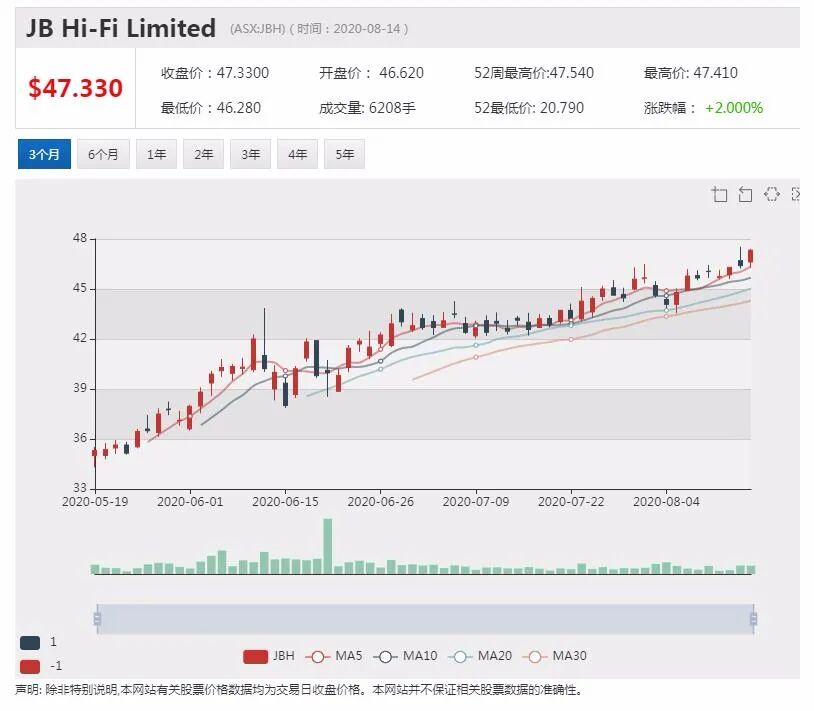Image resolution: width=814 pixels, height=711 pixels.
Task: Click the 最高价: 47.410 value
Action: (690, 73)
